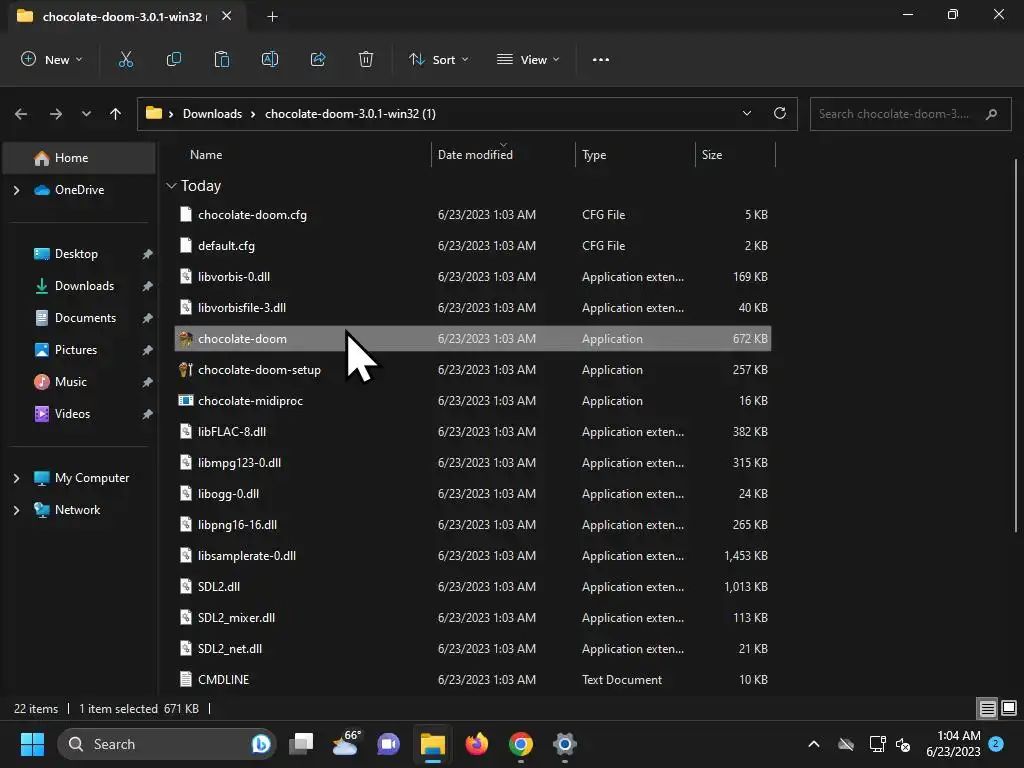1024x768 pixels.
Task: Select the CMDLINE text document
Action: click(473, 680)
